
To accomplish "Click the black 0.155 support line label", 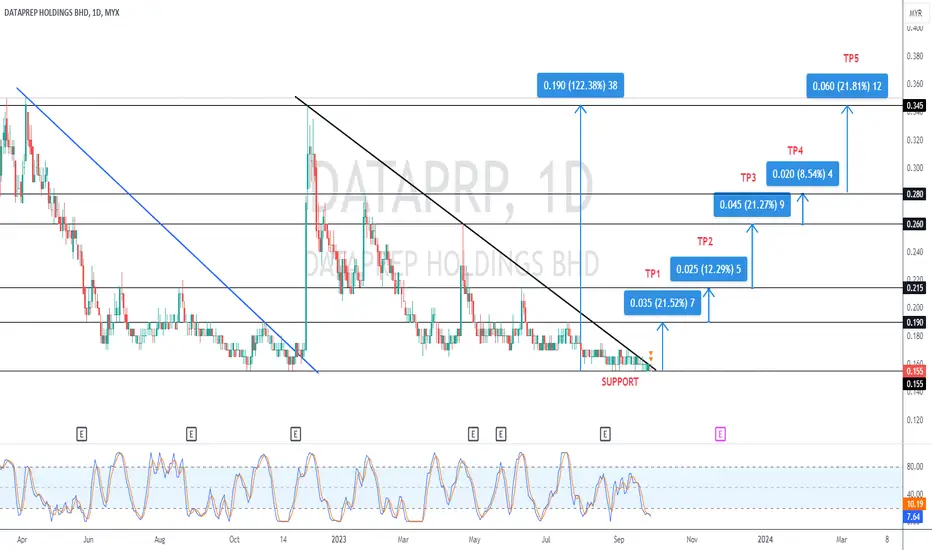I will click(x=915, y=384).
